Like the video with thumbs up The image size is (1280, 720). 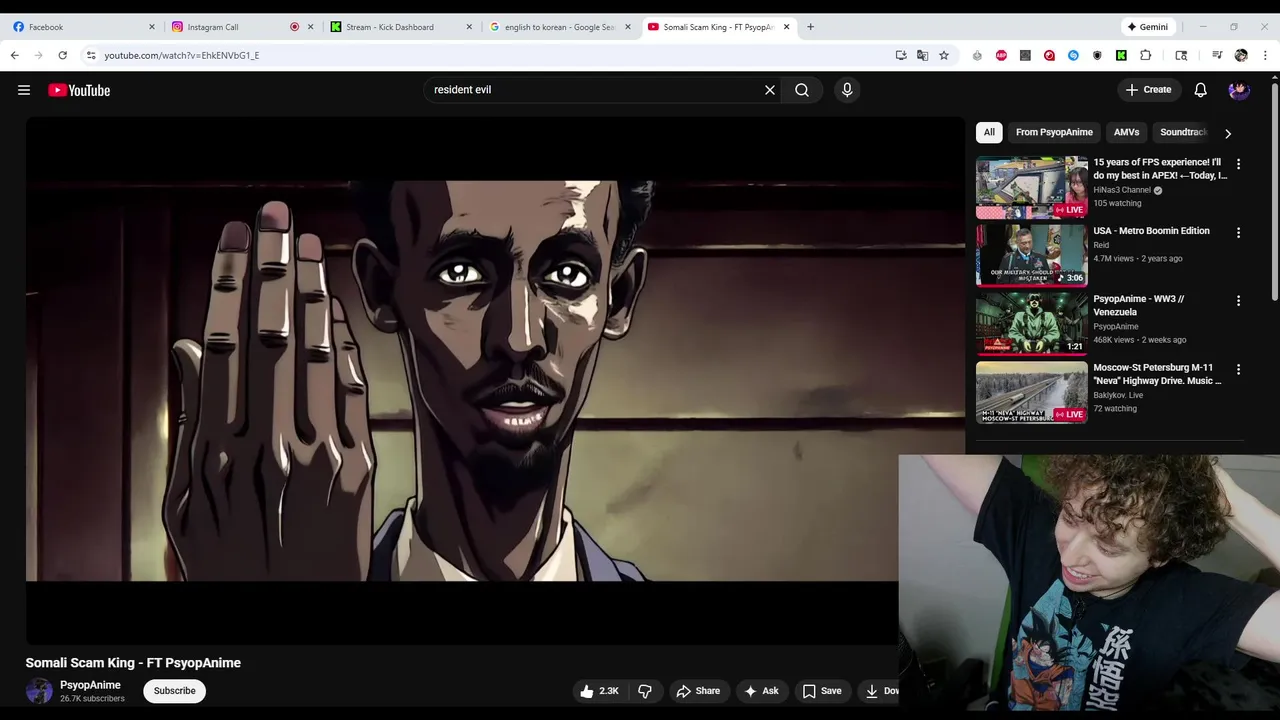tap(599, 691)
